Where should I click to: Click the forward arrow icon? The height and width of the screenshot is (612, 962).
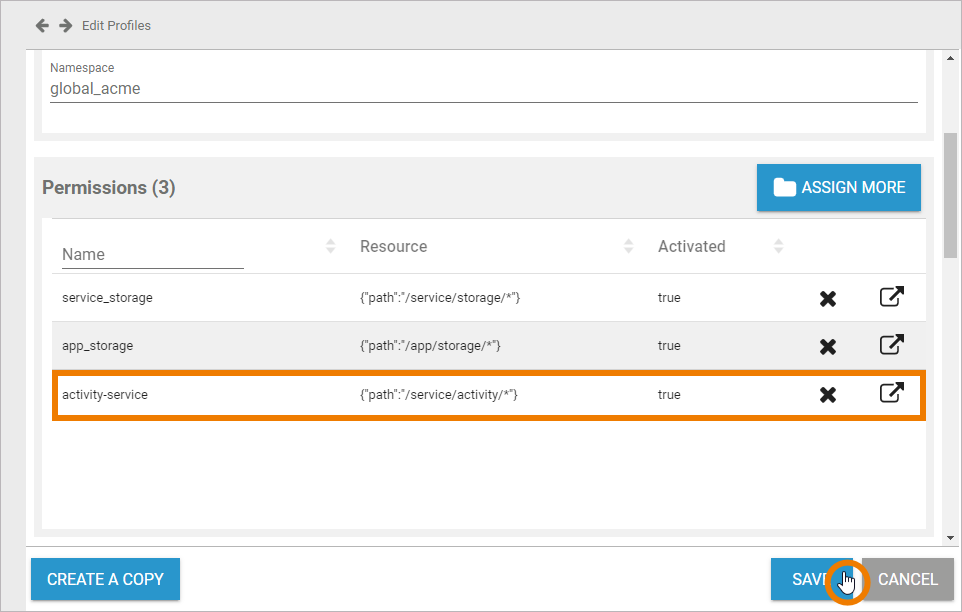click(65, 25)
